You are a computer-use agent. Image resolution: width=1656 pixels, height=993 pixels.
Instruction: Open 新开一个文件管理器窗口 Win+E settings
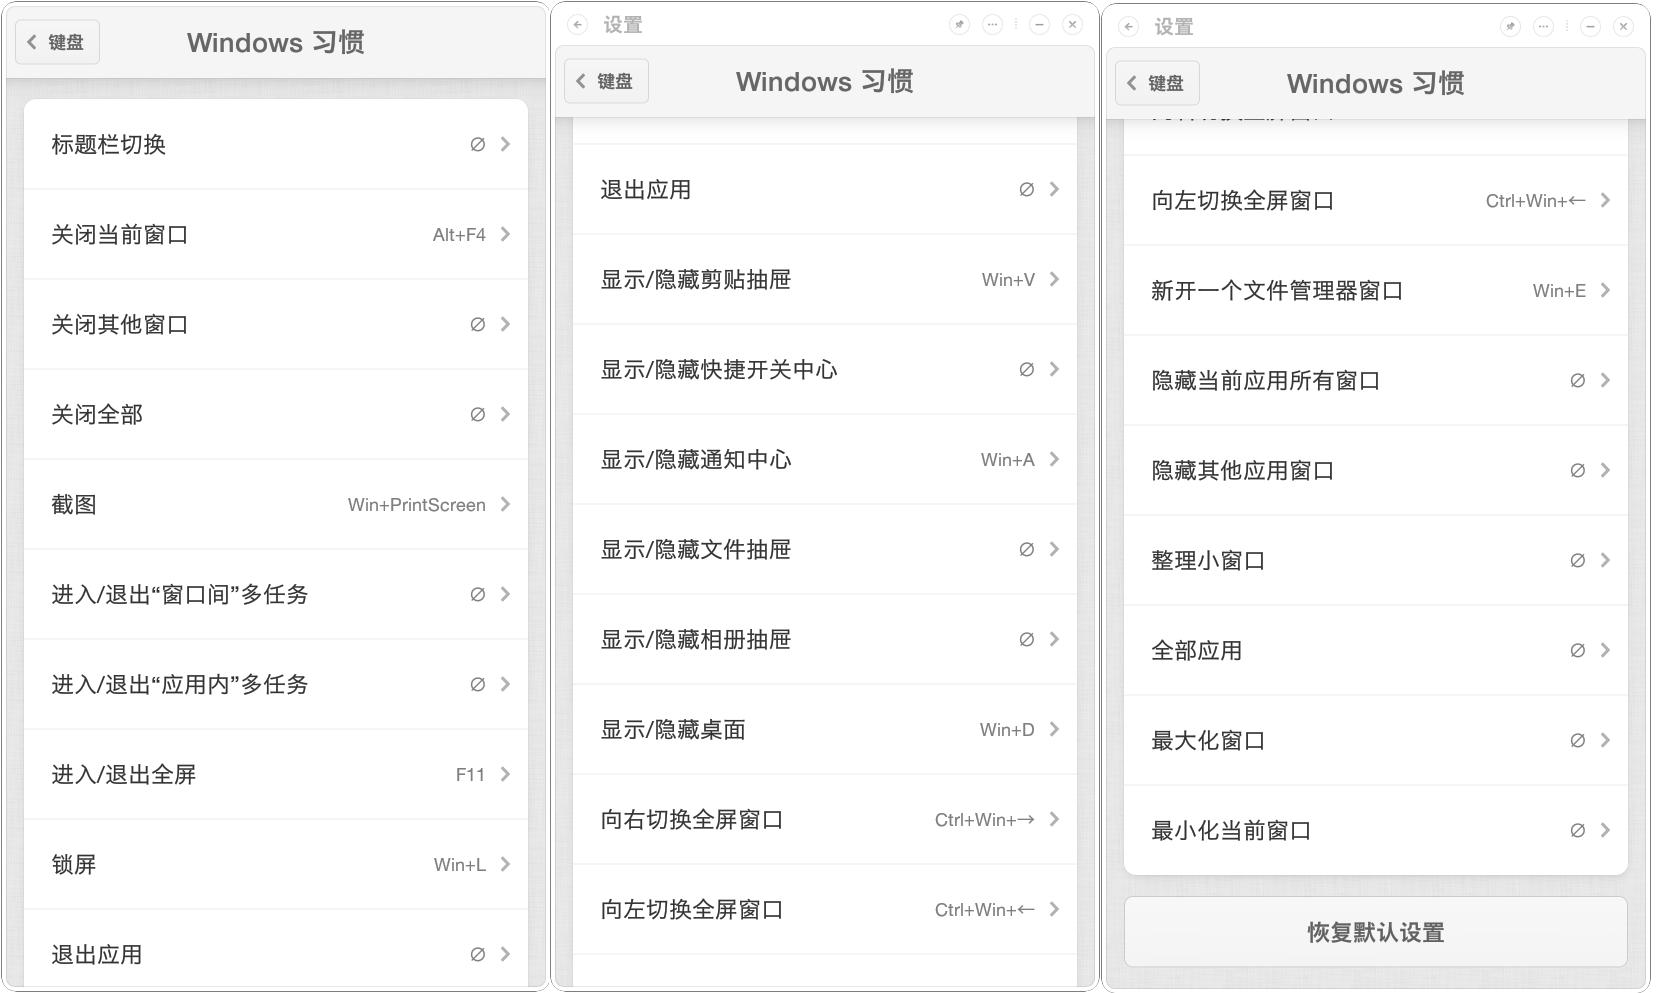click(x=1375, y=290)
